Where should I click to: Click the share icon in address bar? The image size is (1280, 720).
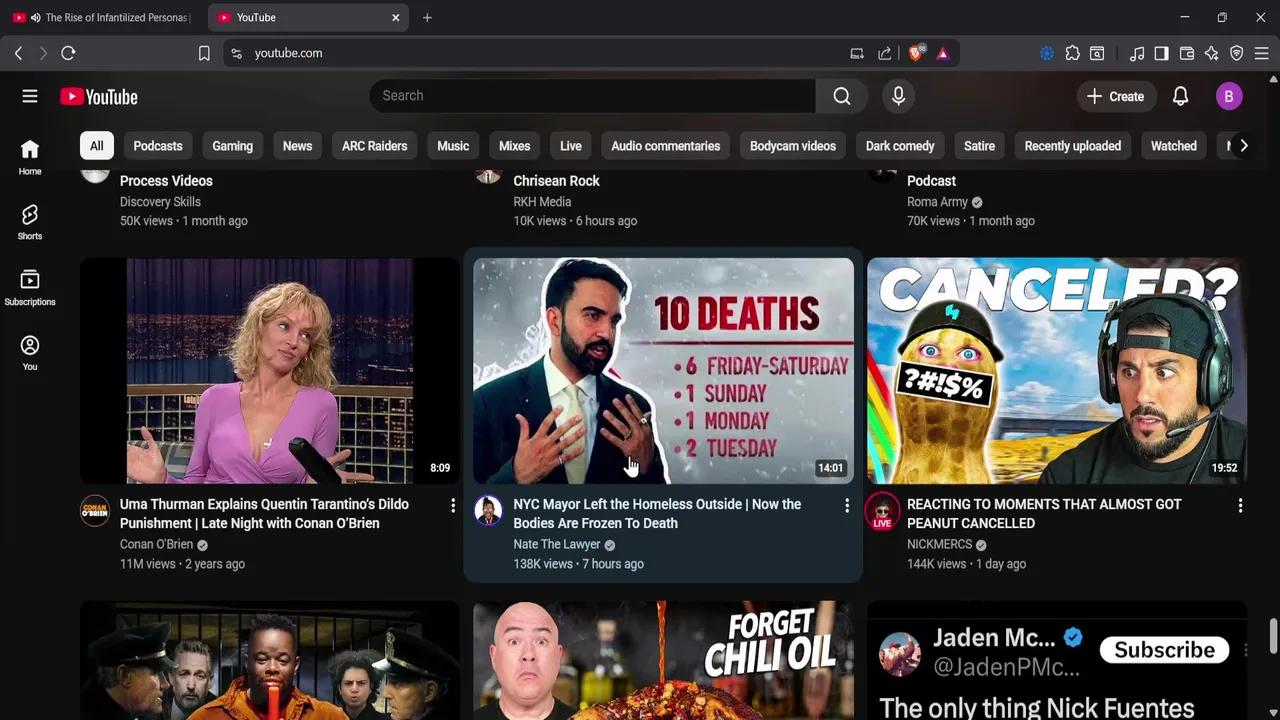(885, 53)
